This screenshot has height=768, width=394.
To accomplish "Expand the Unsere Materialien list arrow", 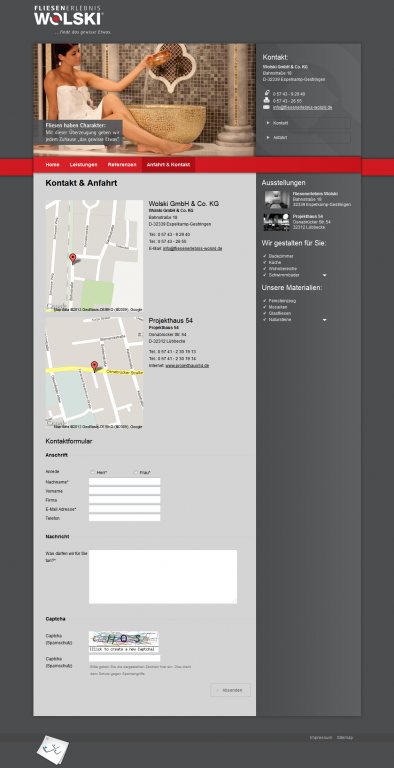I will 324,320.
